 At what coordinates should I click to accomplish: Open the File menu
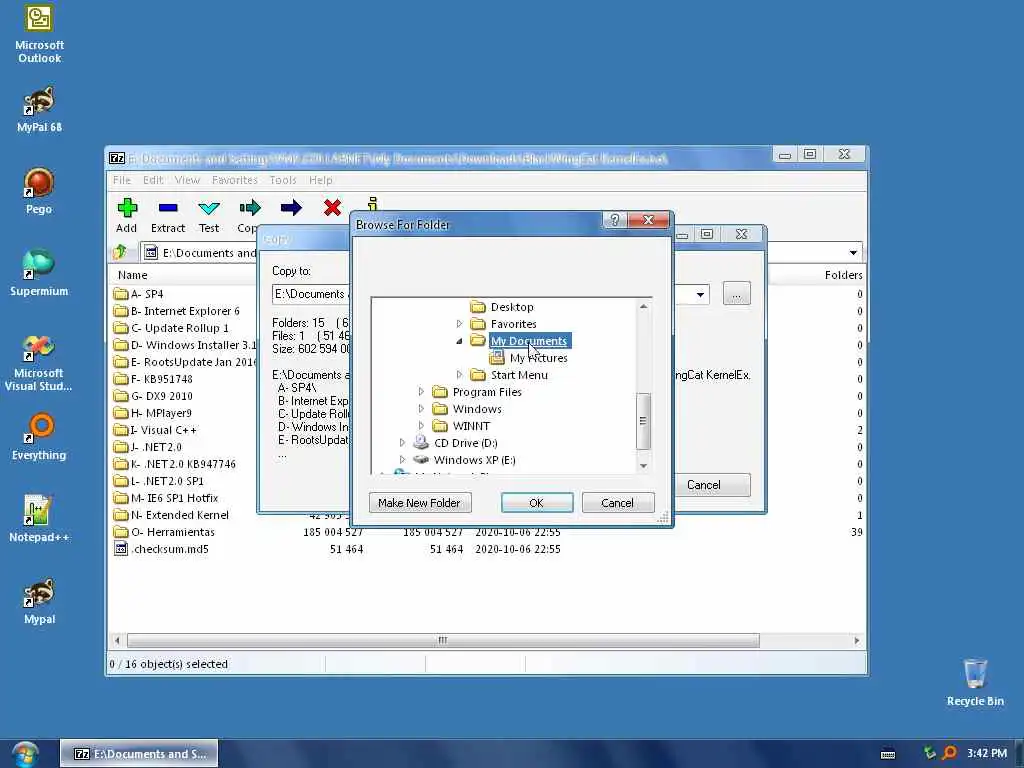tap(121, 180)
